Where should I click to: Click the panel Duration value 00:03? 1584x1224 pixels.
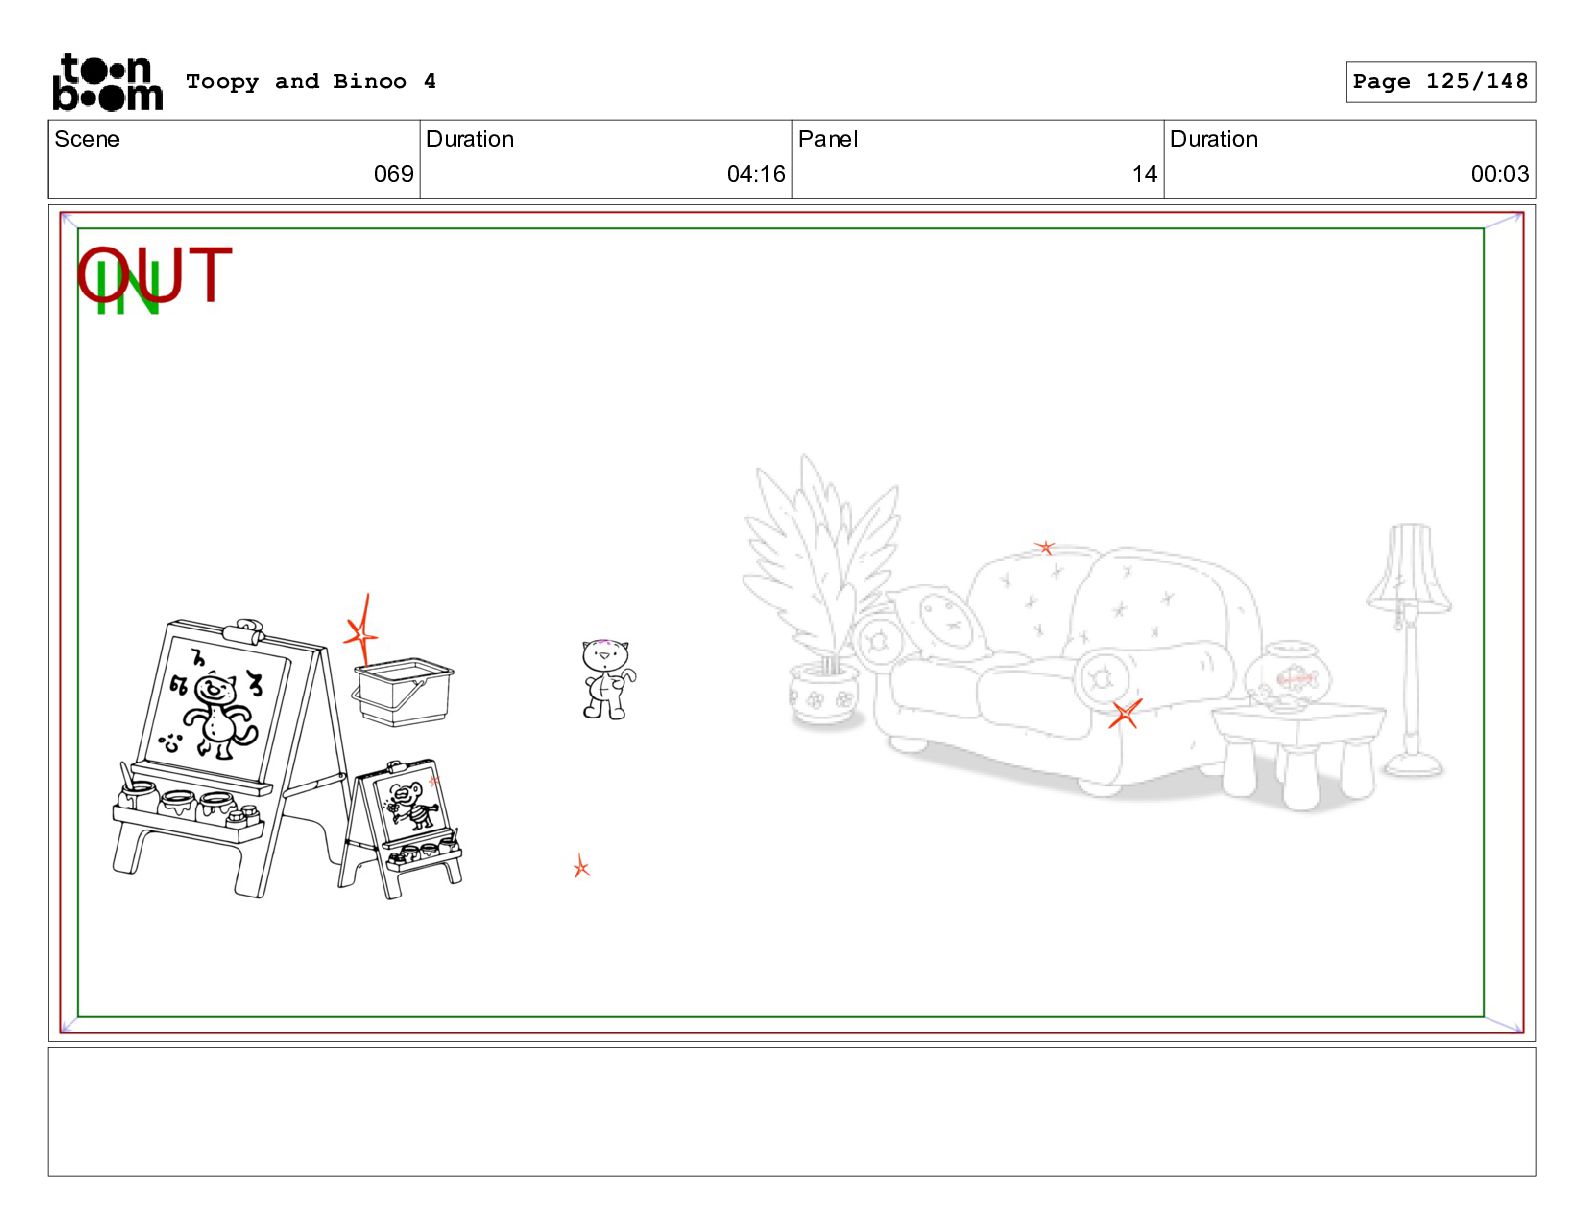coord(1499,174)
